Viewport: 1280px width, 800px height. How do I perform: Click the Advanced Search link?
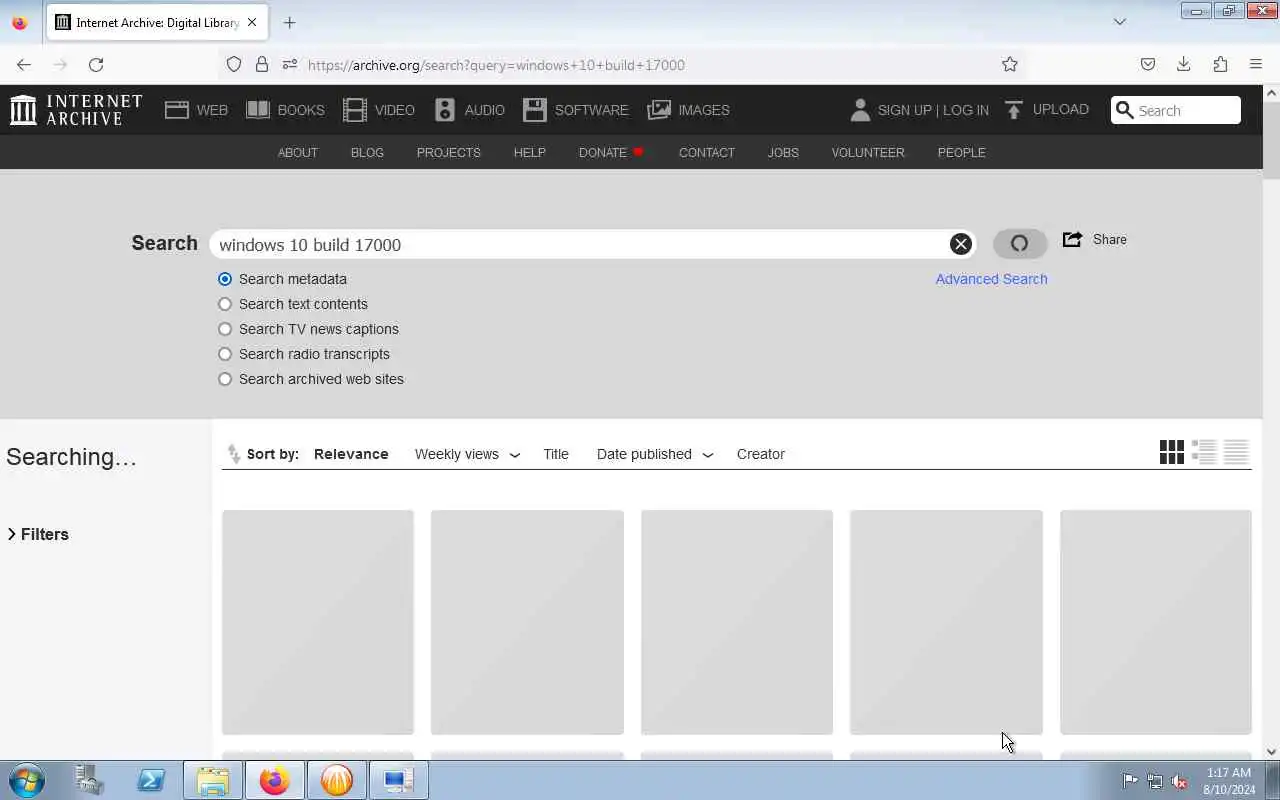click(991, 279)
